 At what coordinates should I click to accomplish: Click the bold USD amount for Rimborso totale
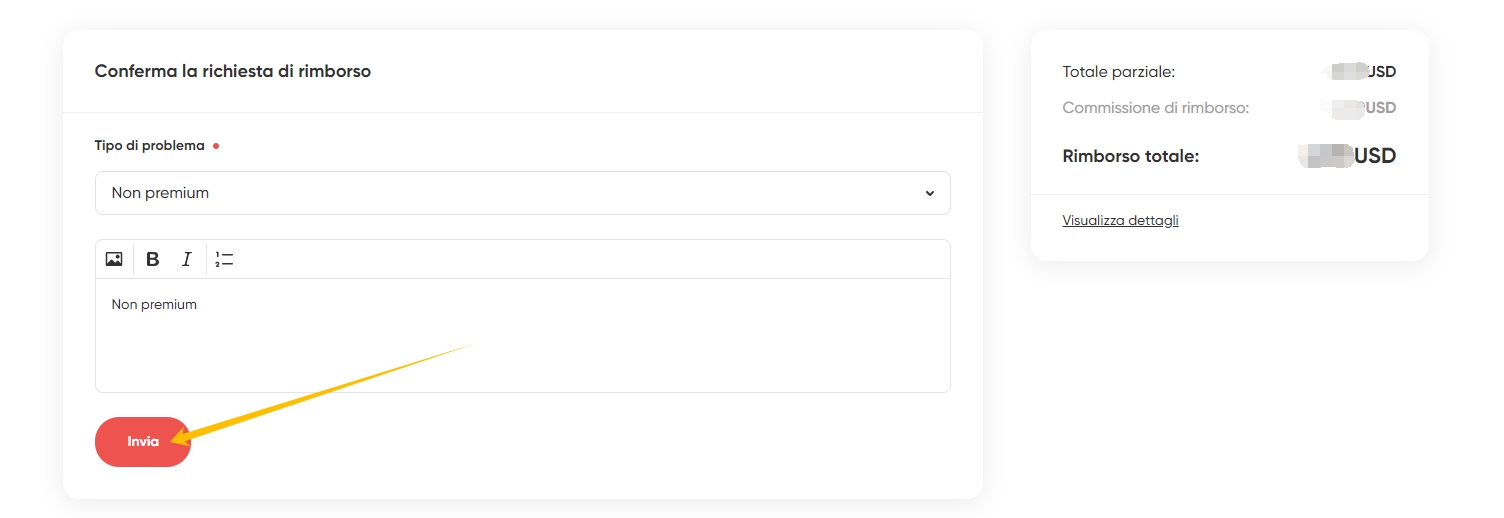(1347, 156)
